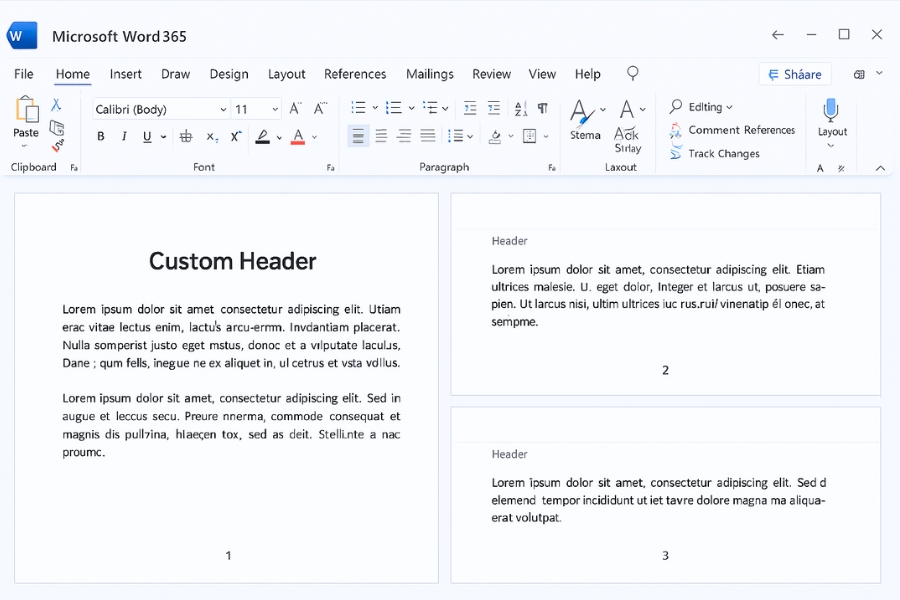
Task: Open the References tab
Action: click(x=355, y=73)
